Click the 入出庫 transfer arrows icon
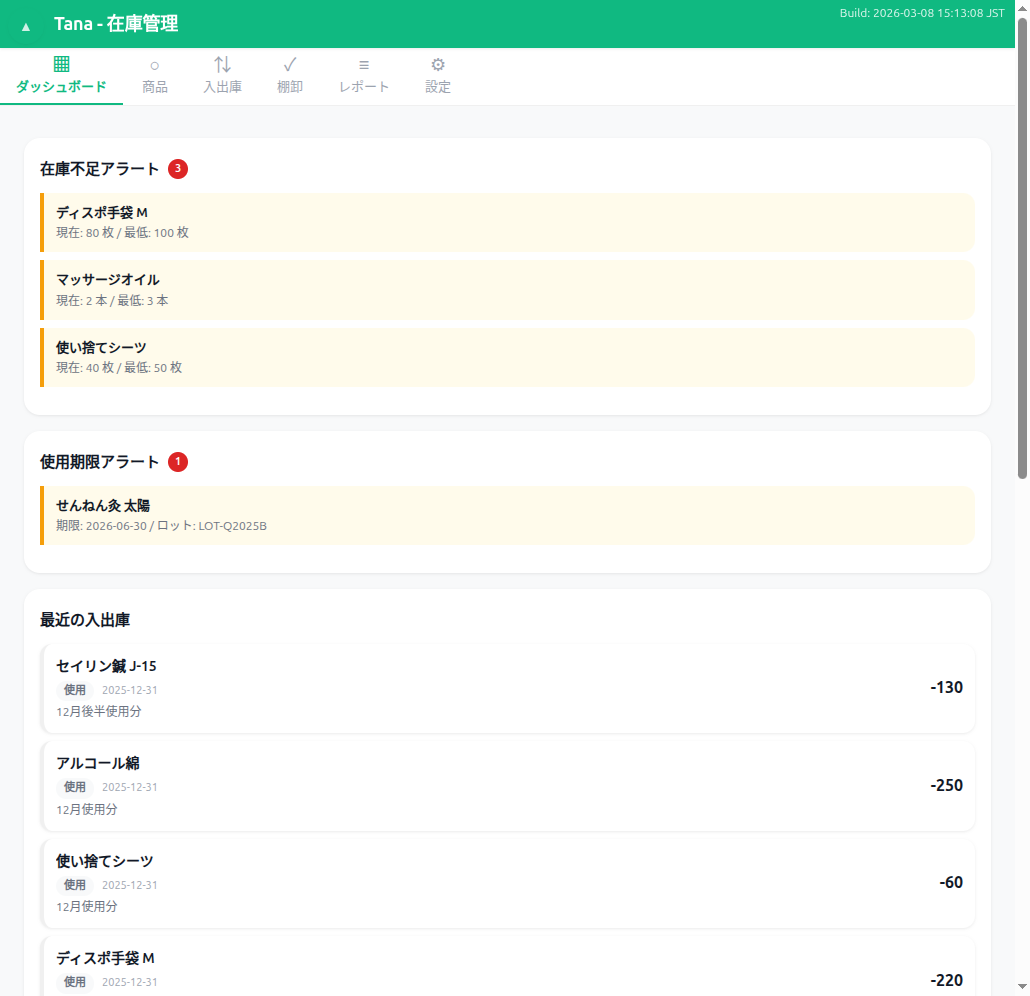The height and width of the screenshot is (996, 1030). 222,64
